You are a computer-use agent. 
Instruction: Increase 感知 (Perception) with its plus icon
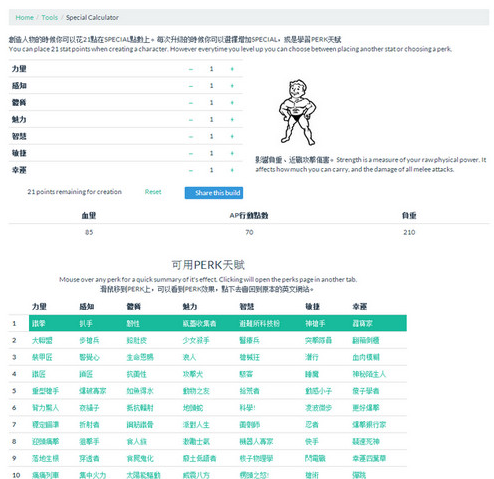click(x=232, y=86)
